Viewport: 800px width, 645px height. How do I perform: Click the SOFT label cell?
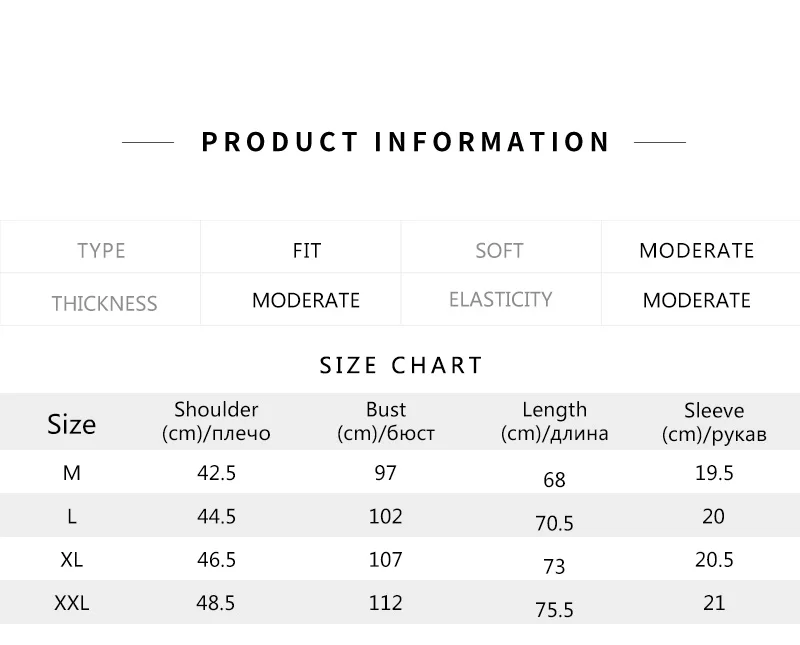499,250
